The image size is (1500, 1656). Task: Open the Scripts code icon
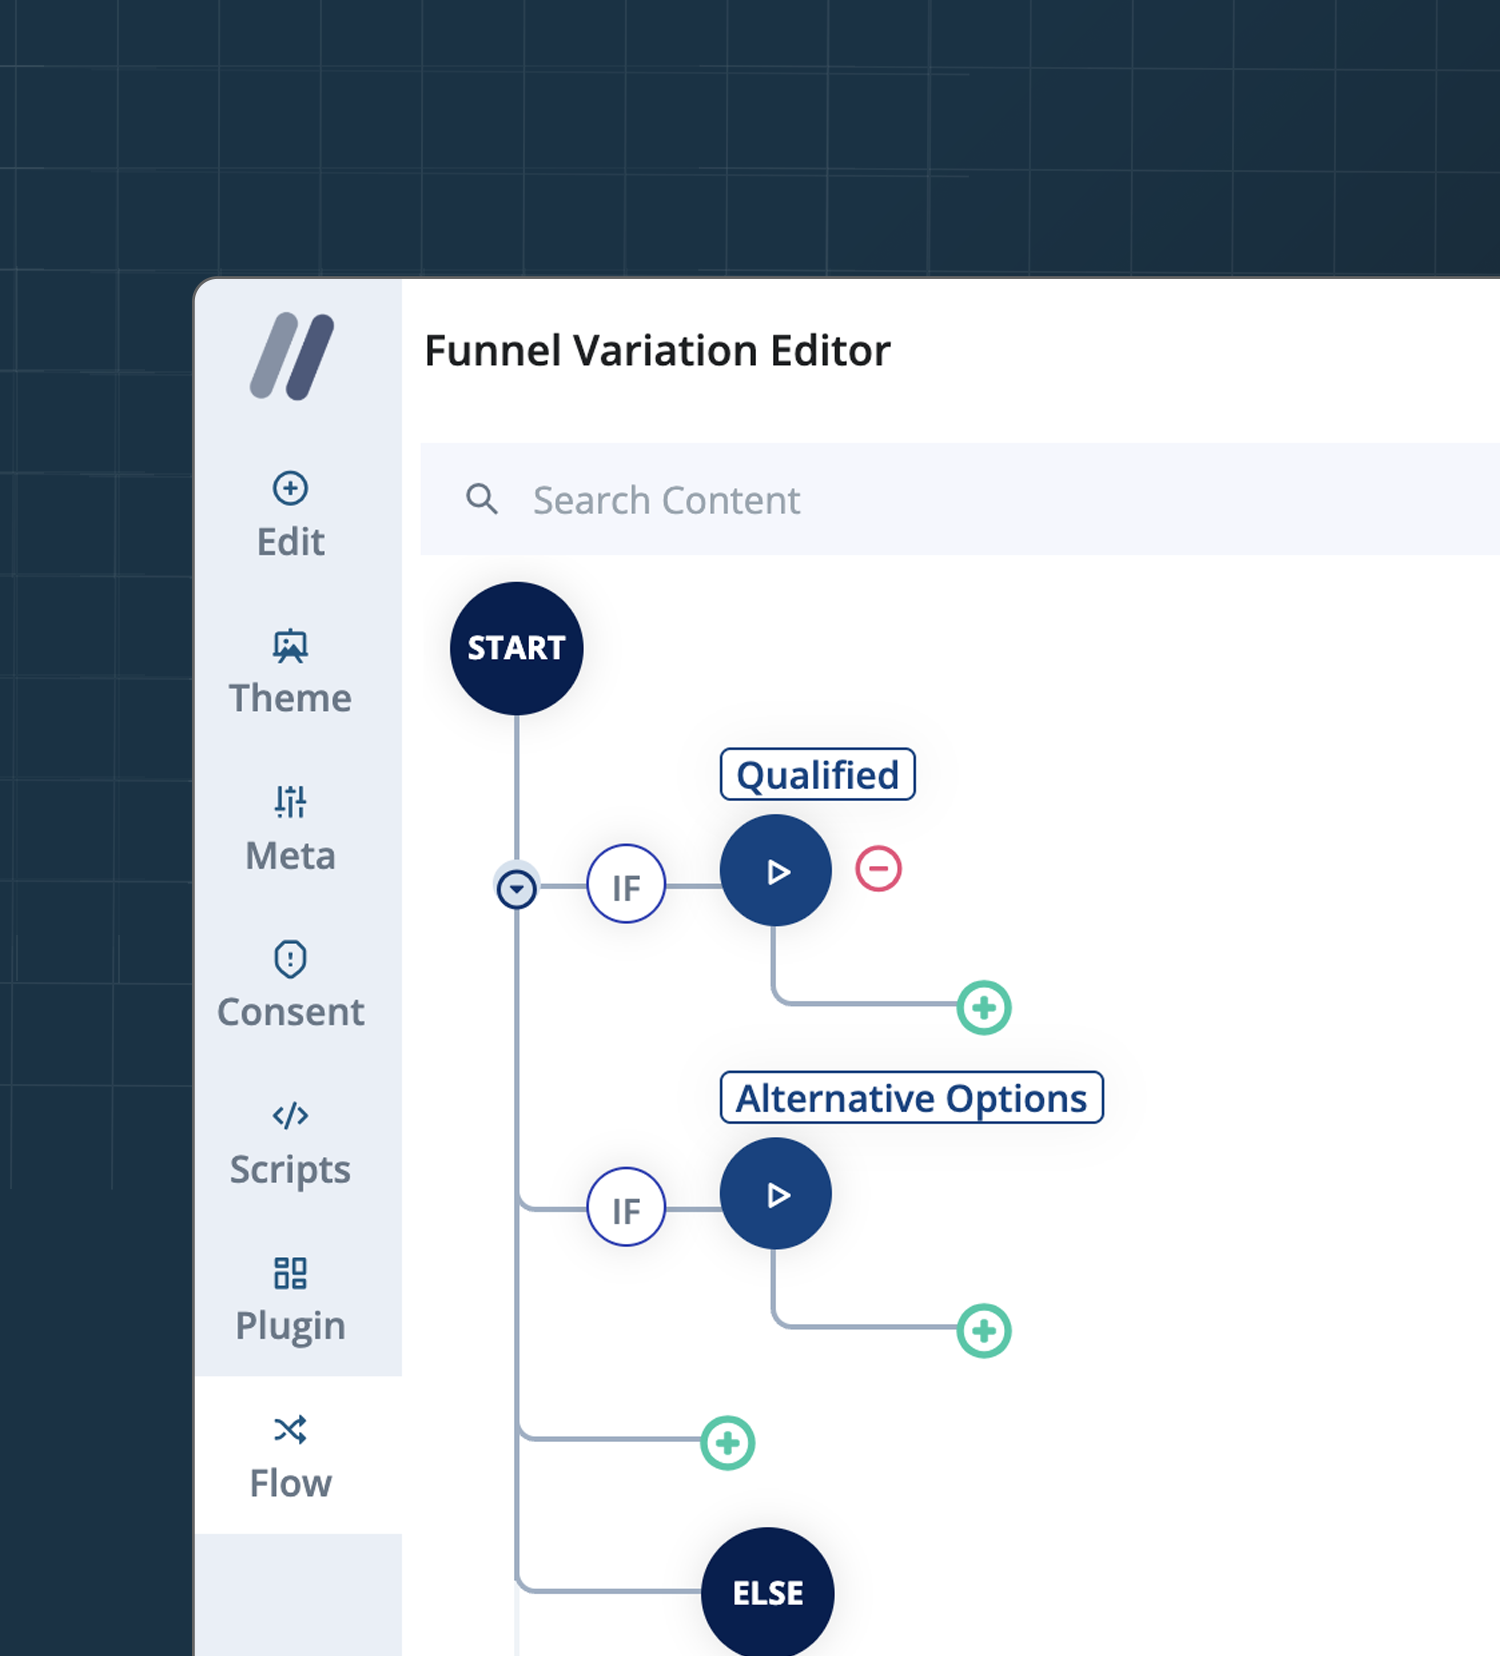click(x=290, y=1115)
